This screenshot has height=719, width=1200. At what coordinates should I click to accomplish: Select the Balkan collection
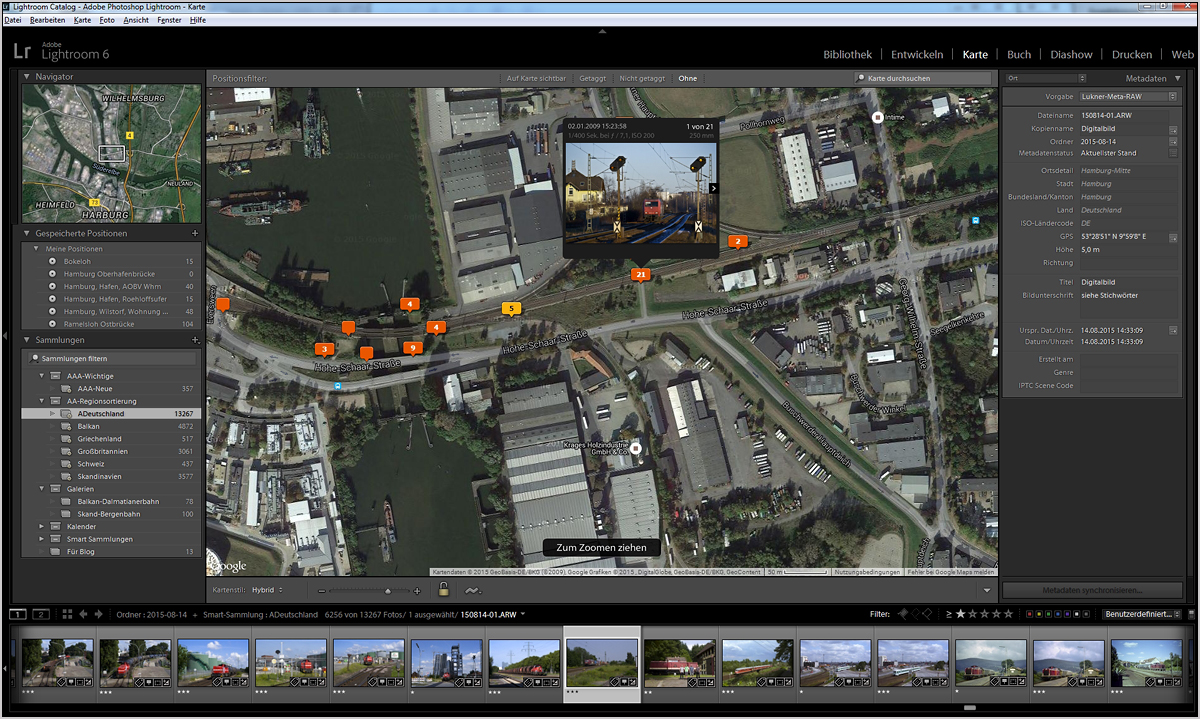pos(111,426)
